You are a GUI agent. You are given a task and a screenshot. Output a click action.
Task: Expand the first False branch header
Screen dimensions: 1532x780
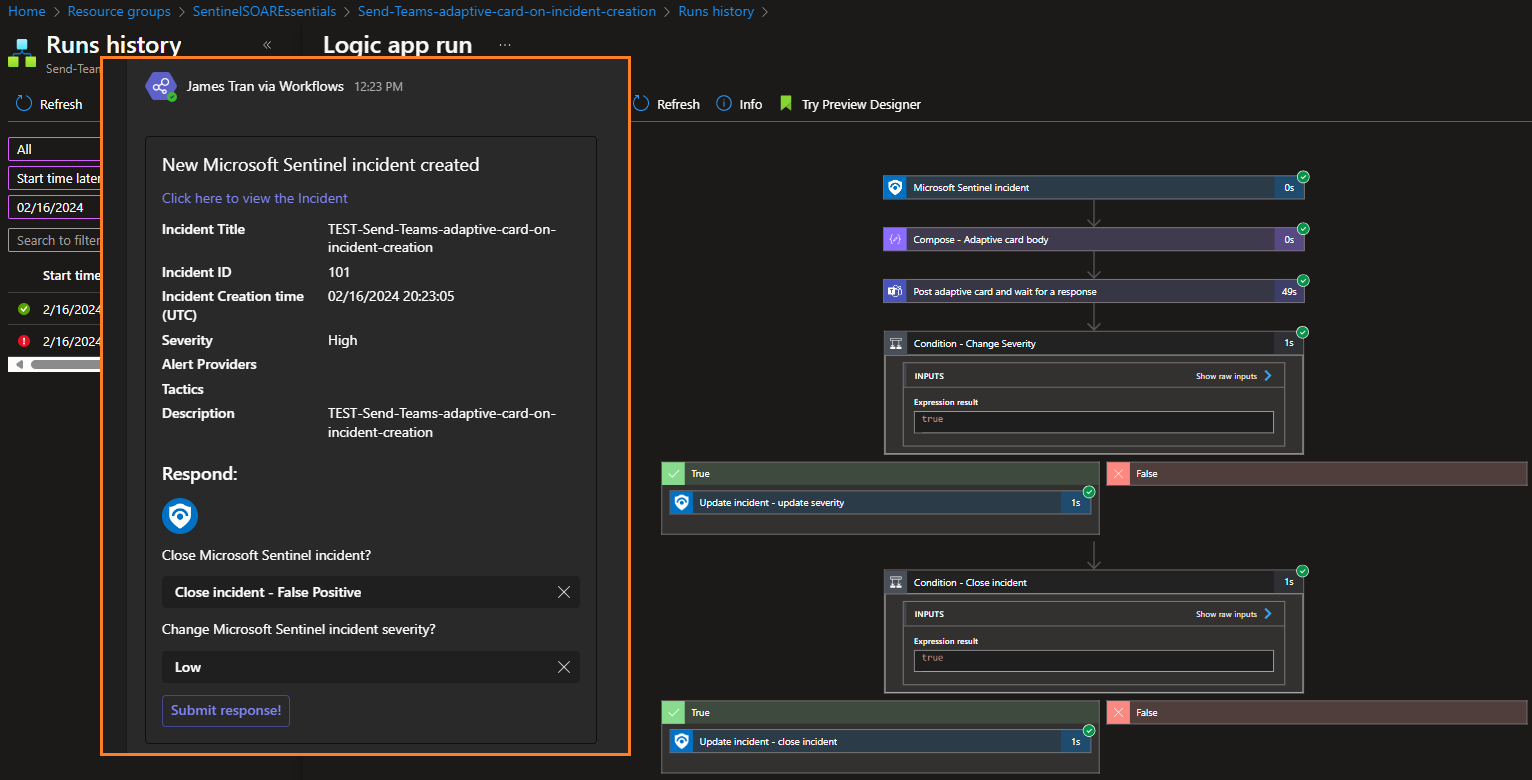(1317, 473)
